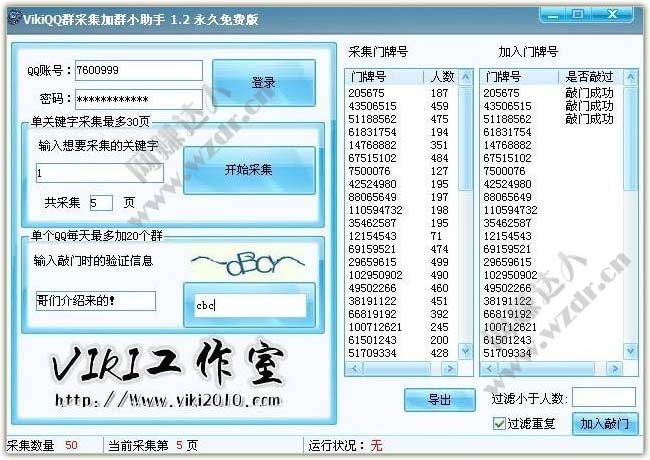Click the verification message field 哥们介绍来的
The width and height of the screenshot is (650, 460).
(96, 301)
